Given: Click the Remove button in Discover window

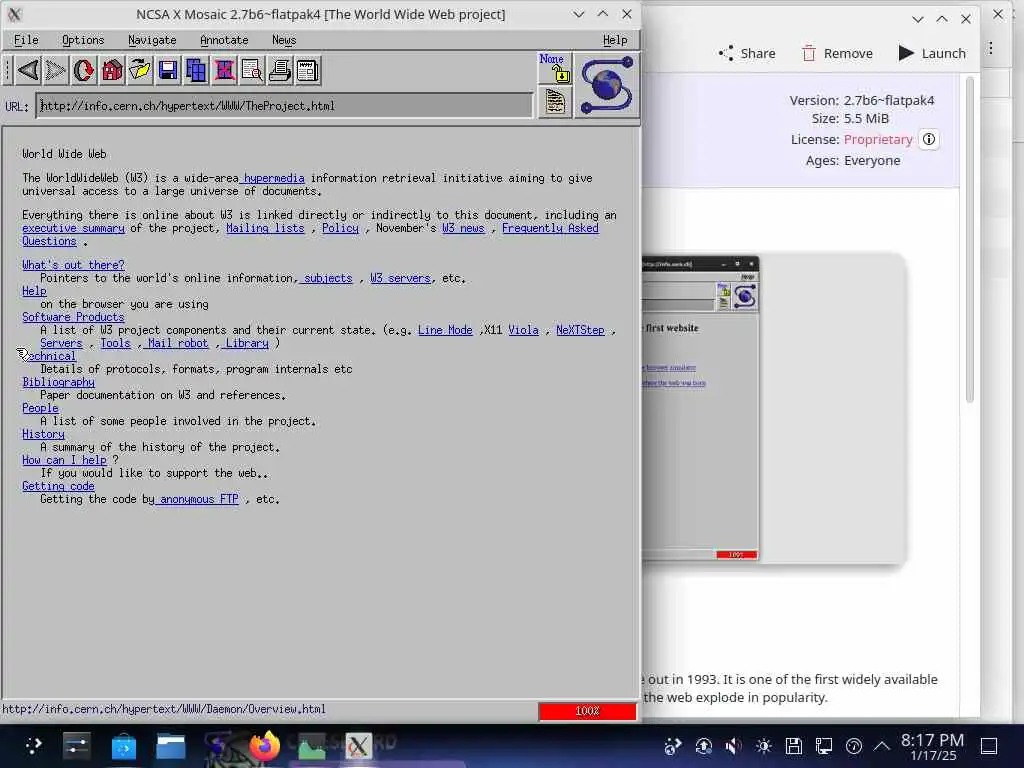Looking at the screenshot, I should (837, 54).
